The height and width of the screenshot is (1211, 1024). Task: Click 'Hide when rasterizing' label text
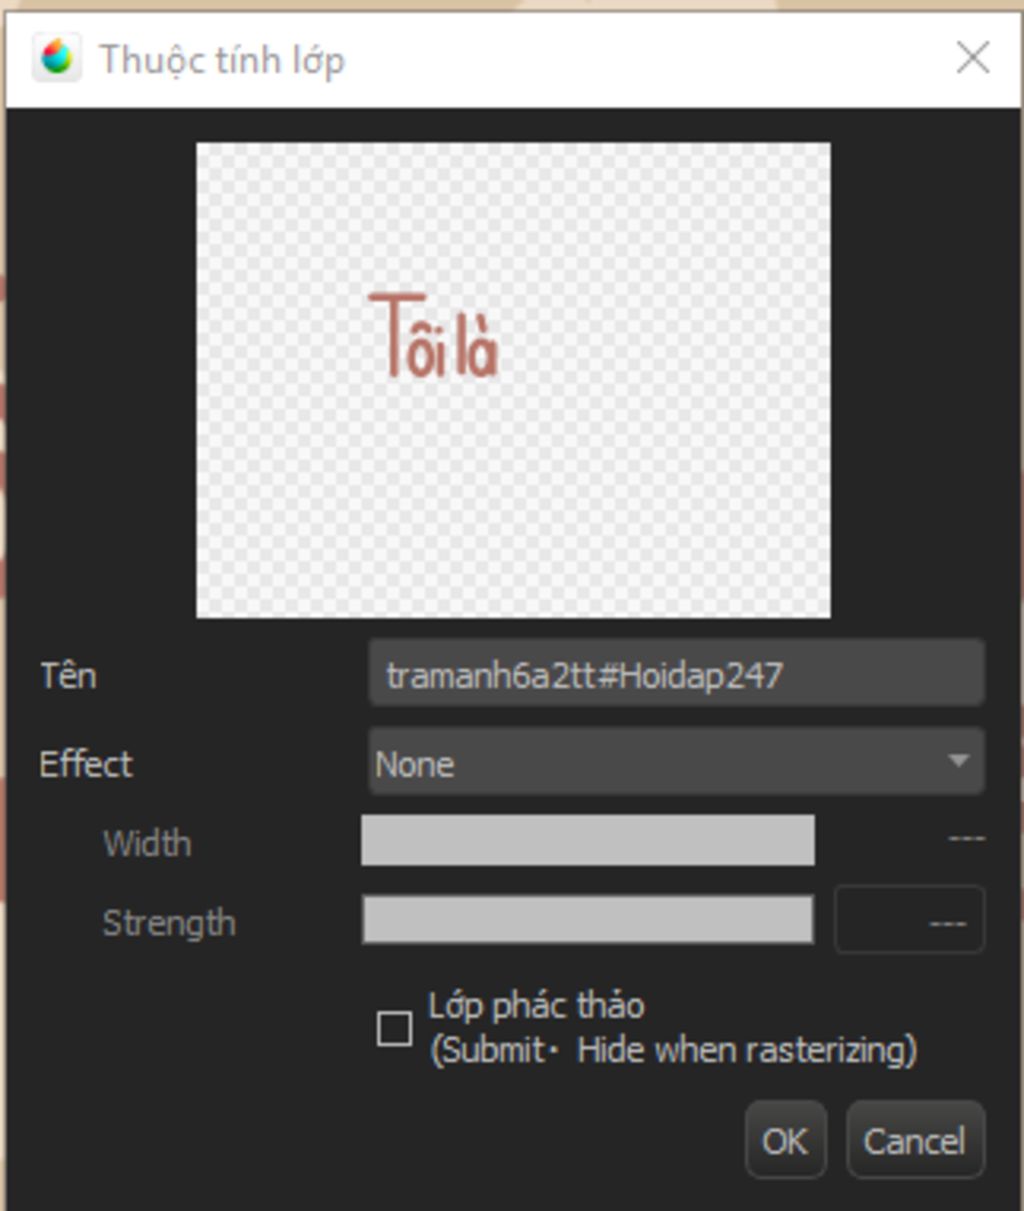(x=746, y=1050)
